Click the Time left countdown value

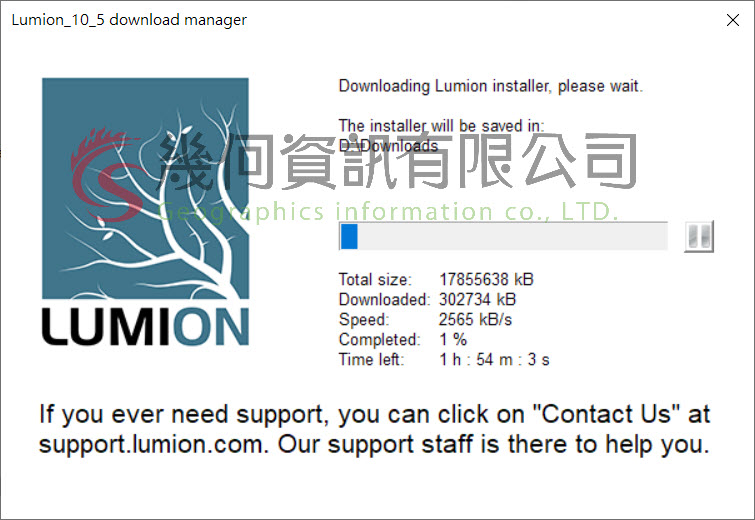coord(495,359)
